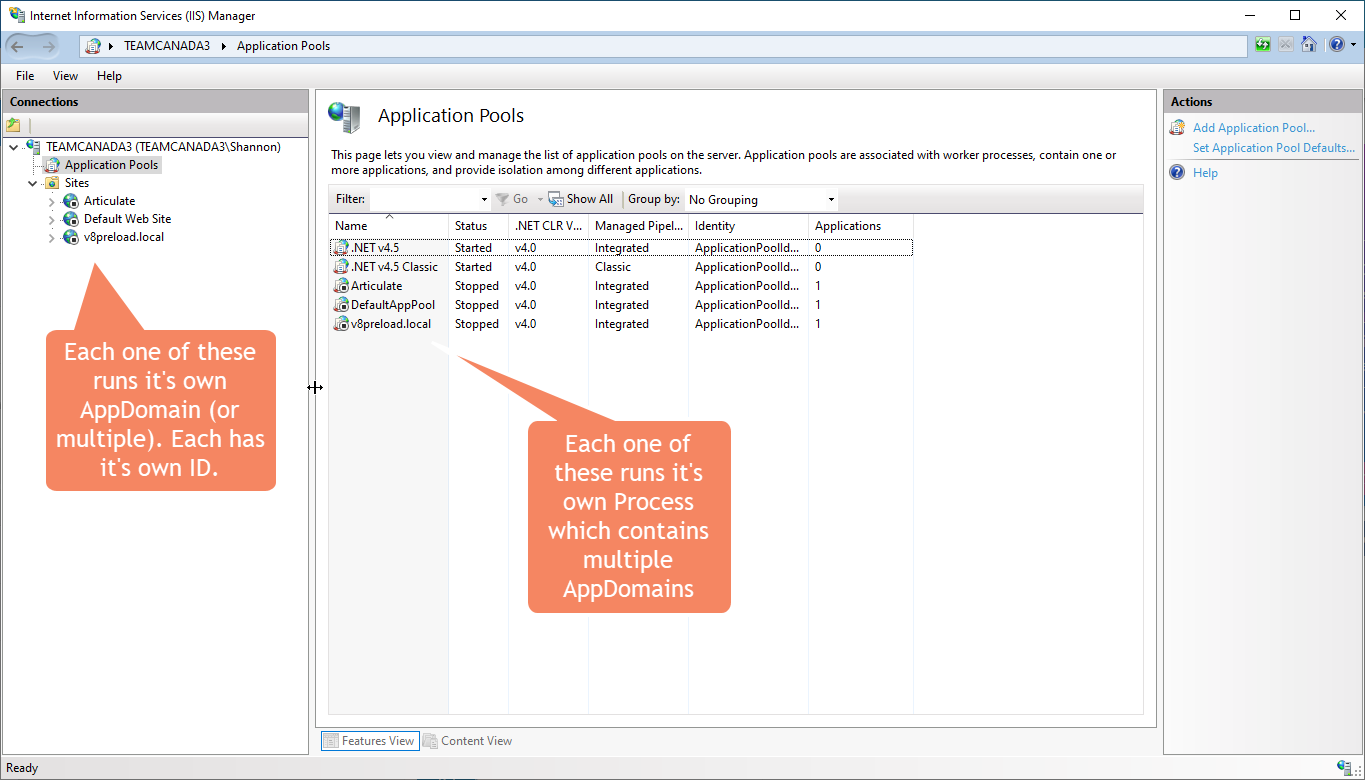
Task: Click the IIS Manager title bar icon
Action: point(17,15)
